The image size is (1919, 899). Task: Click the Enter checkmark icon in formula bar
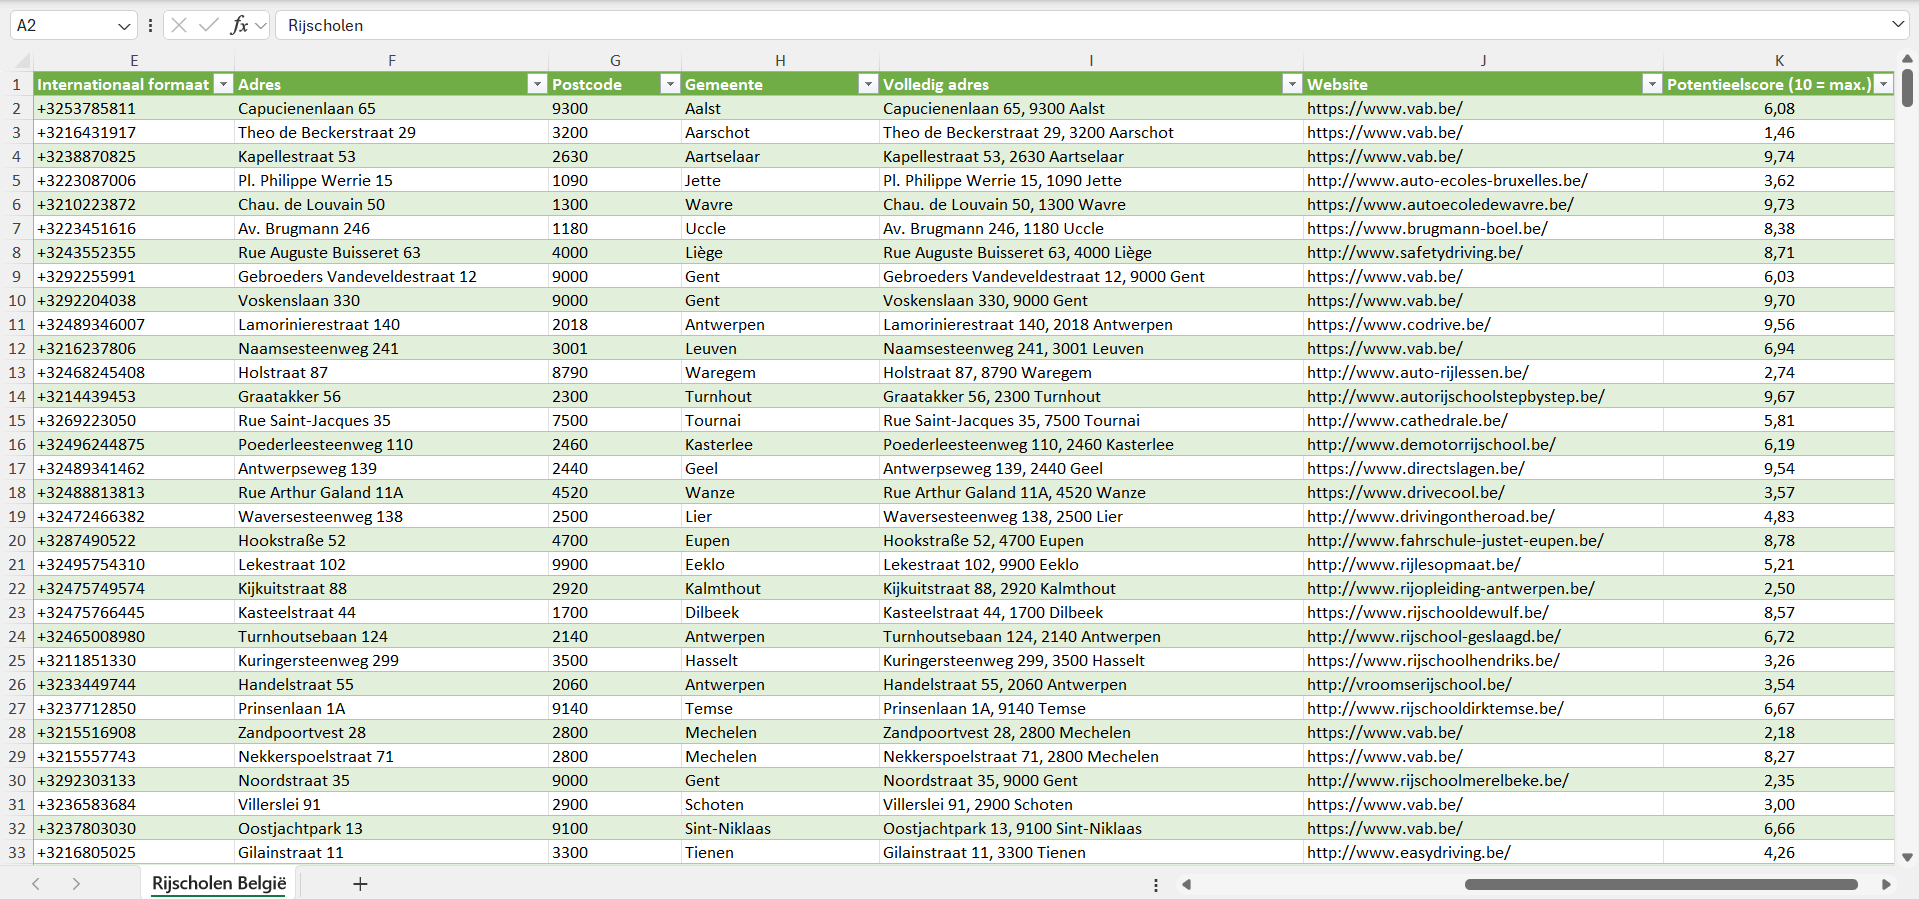[208, 25]
